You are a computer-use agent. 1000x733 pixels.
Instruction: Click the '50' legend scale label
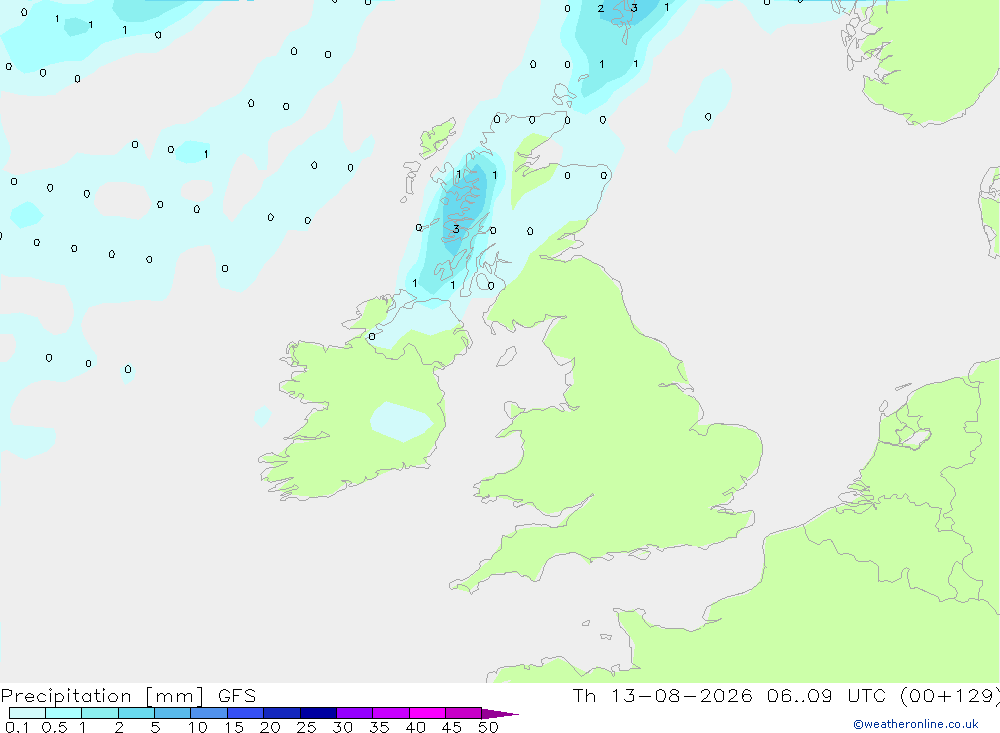click(x=488, y=727)
